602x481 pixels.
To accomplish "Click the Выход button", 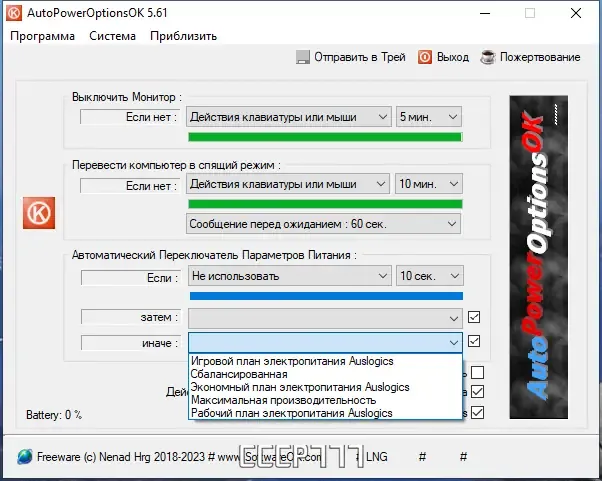I will [443, 57].
